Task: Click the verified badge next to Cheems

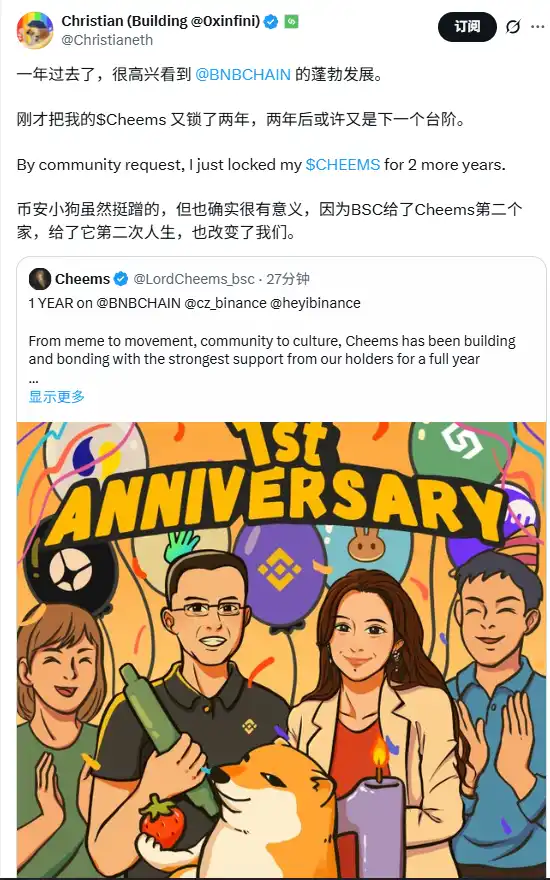Action: pos(121,279)
